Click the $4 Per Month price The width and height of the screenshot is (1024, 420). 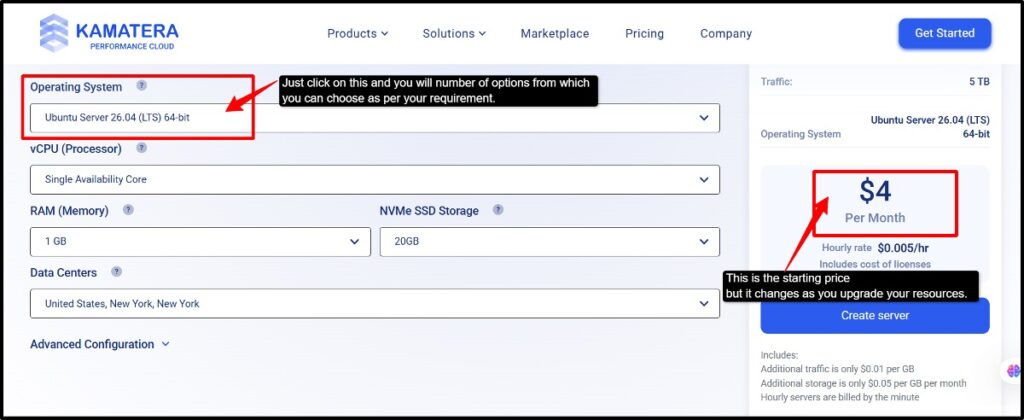click(875, 202)
